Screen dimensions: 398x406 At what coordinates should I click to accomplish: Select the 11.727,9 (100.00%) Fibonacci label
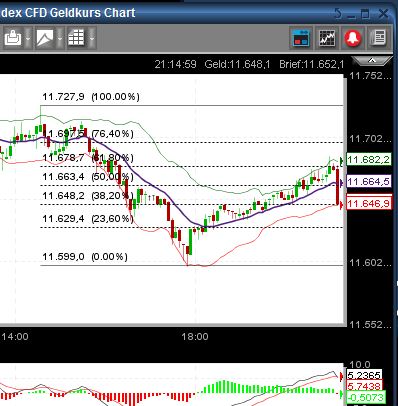(x=91, y=97)
